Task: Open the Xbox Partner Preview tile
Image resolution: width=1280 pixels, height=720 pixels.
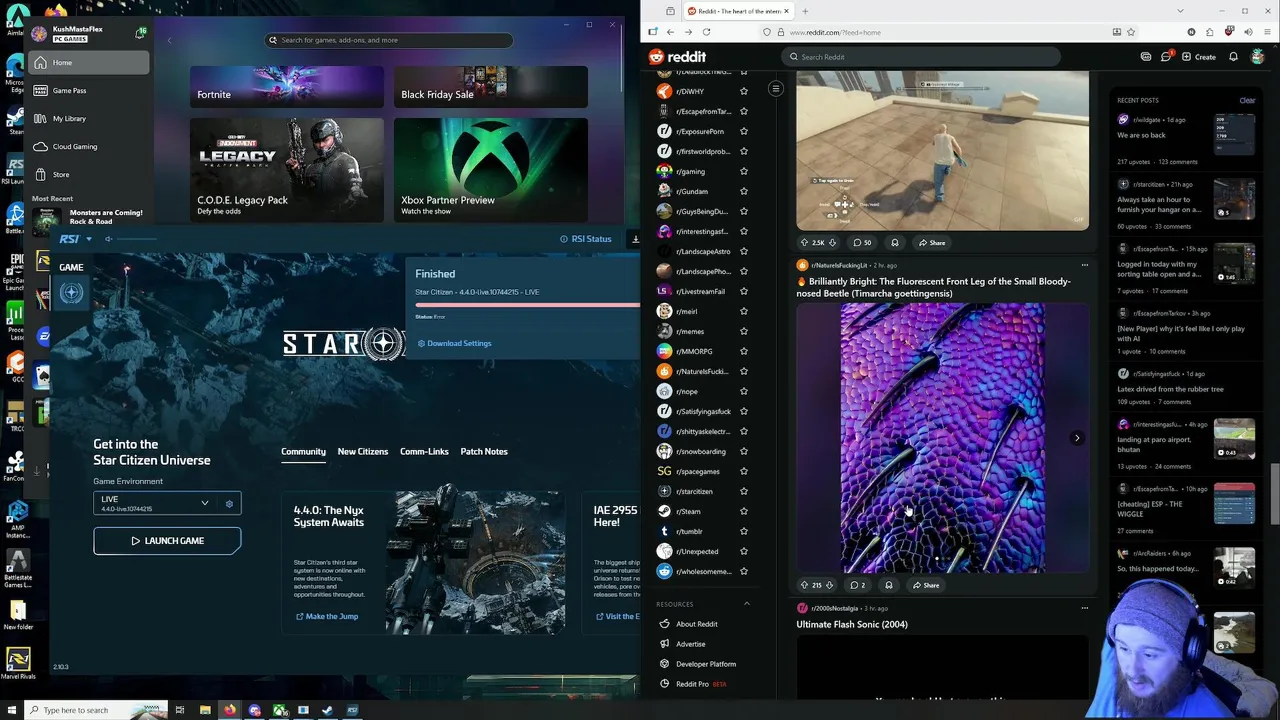Action: tap(490, 170)
